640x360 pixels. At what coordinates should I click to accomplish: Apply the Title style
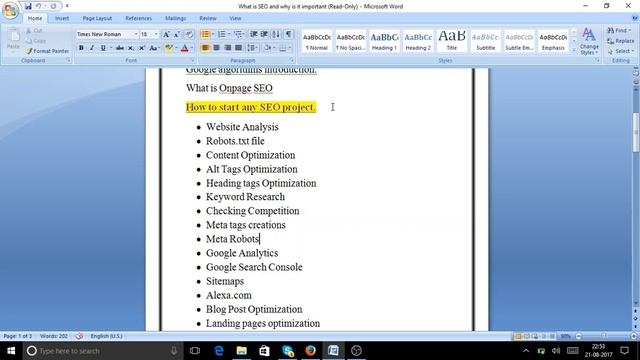coord(452,41)
